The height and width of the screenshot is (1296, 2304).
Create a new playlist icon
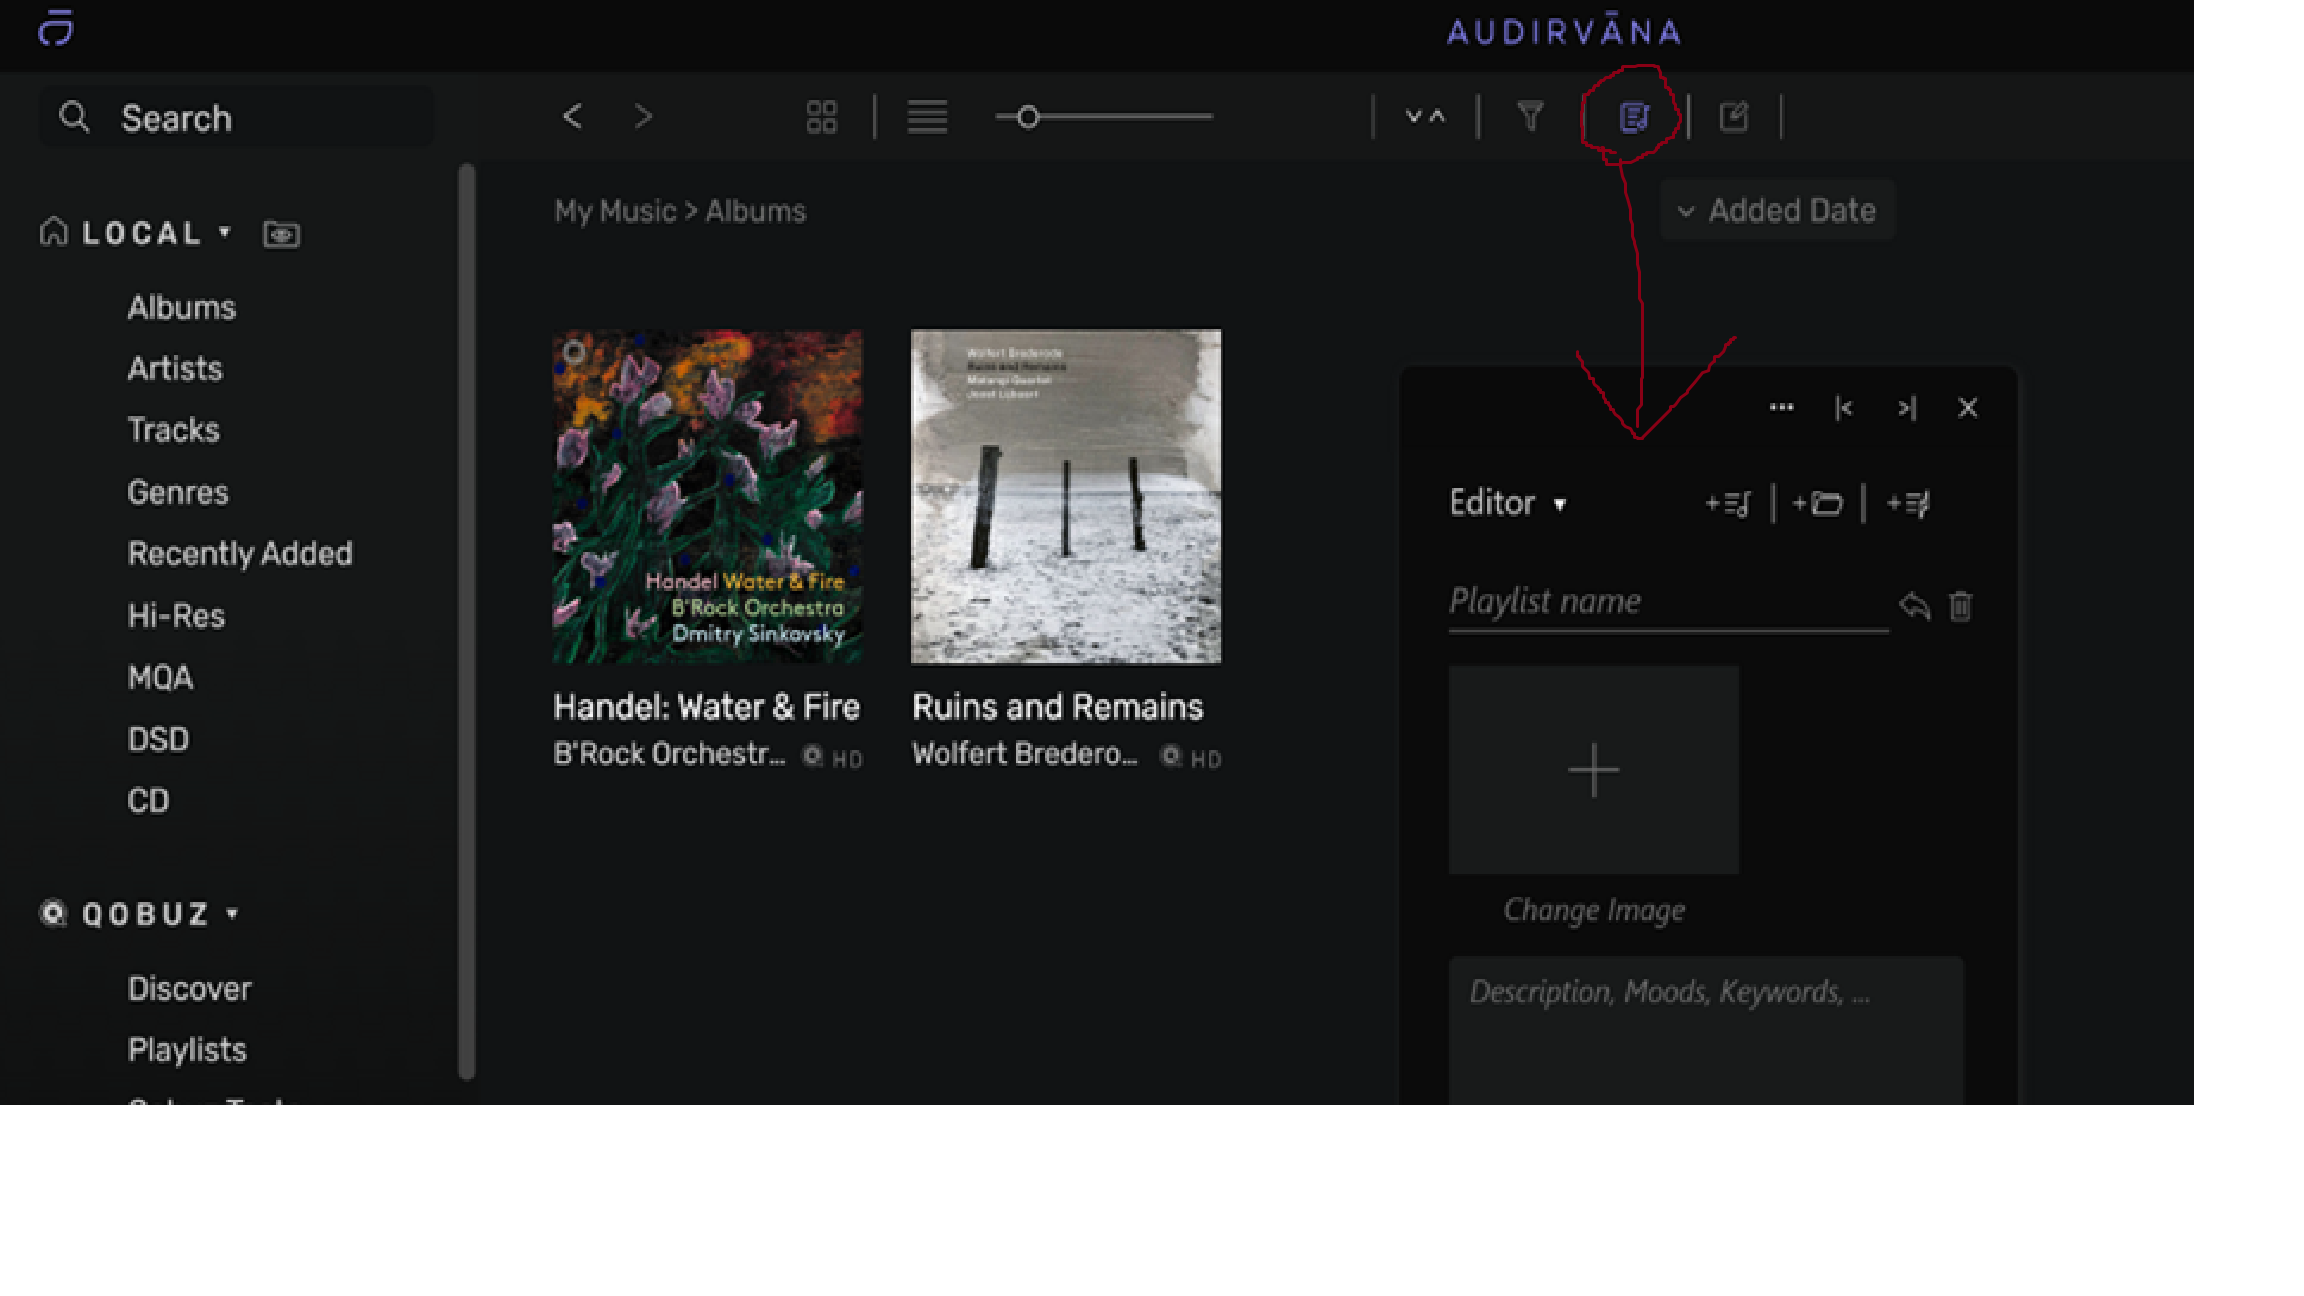click(x=1727, y=504)
